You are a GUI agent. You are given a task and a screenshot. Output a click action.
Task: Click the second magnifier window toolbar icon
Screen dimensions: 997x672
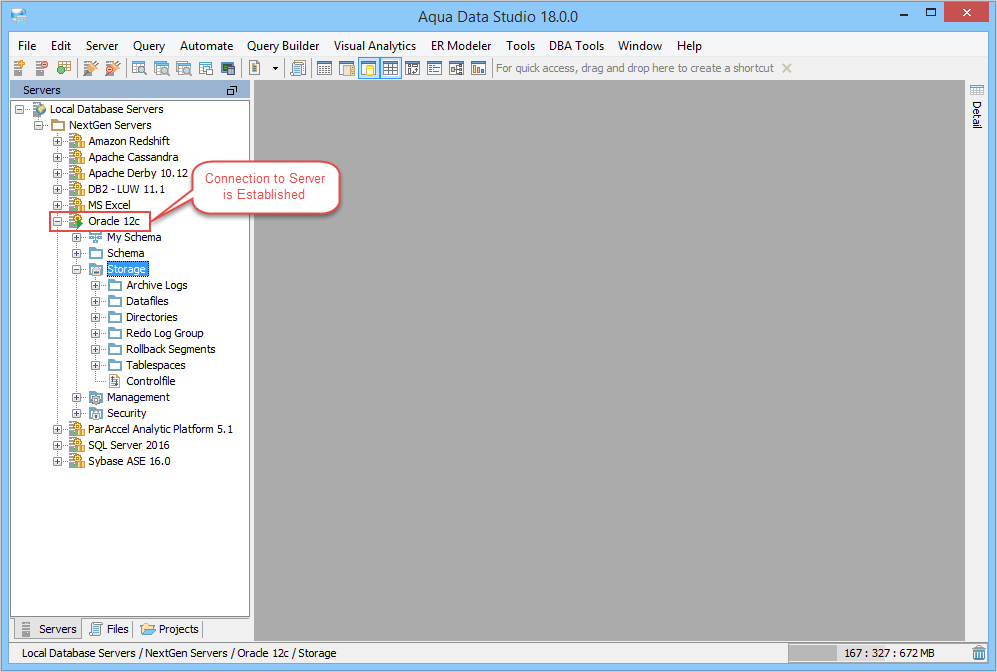click(162, 68)
